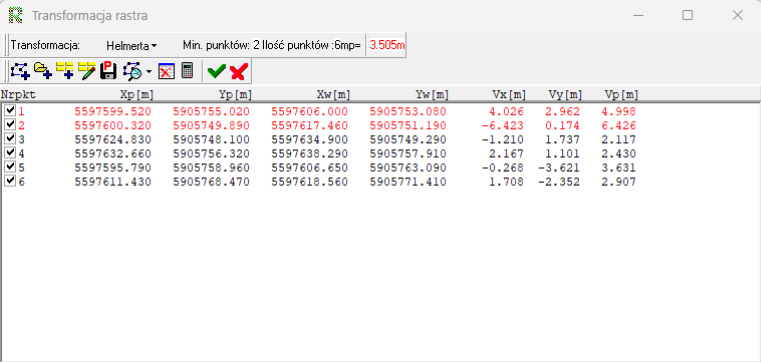Viewport: 761px width, 362px height.
Task: Select Vp value 4.998
Action: pos(619,112)
